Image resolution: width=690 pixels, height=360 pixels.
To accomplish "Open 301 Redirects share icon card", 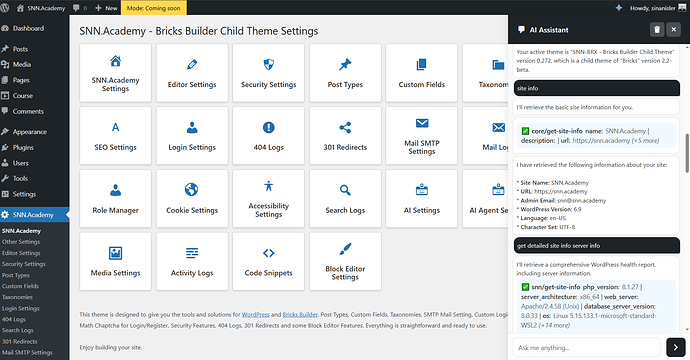I will [x=345, y=136].
